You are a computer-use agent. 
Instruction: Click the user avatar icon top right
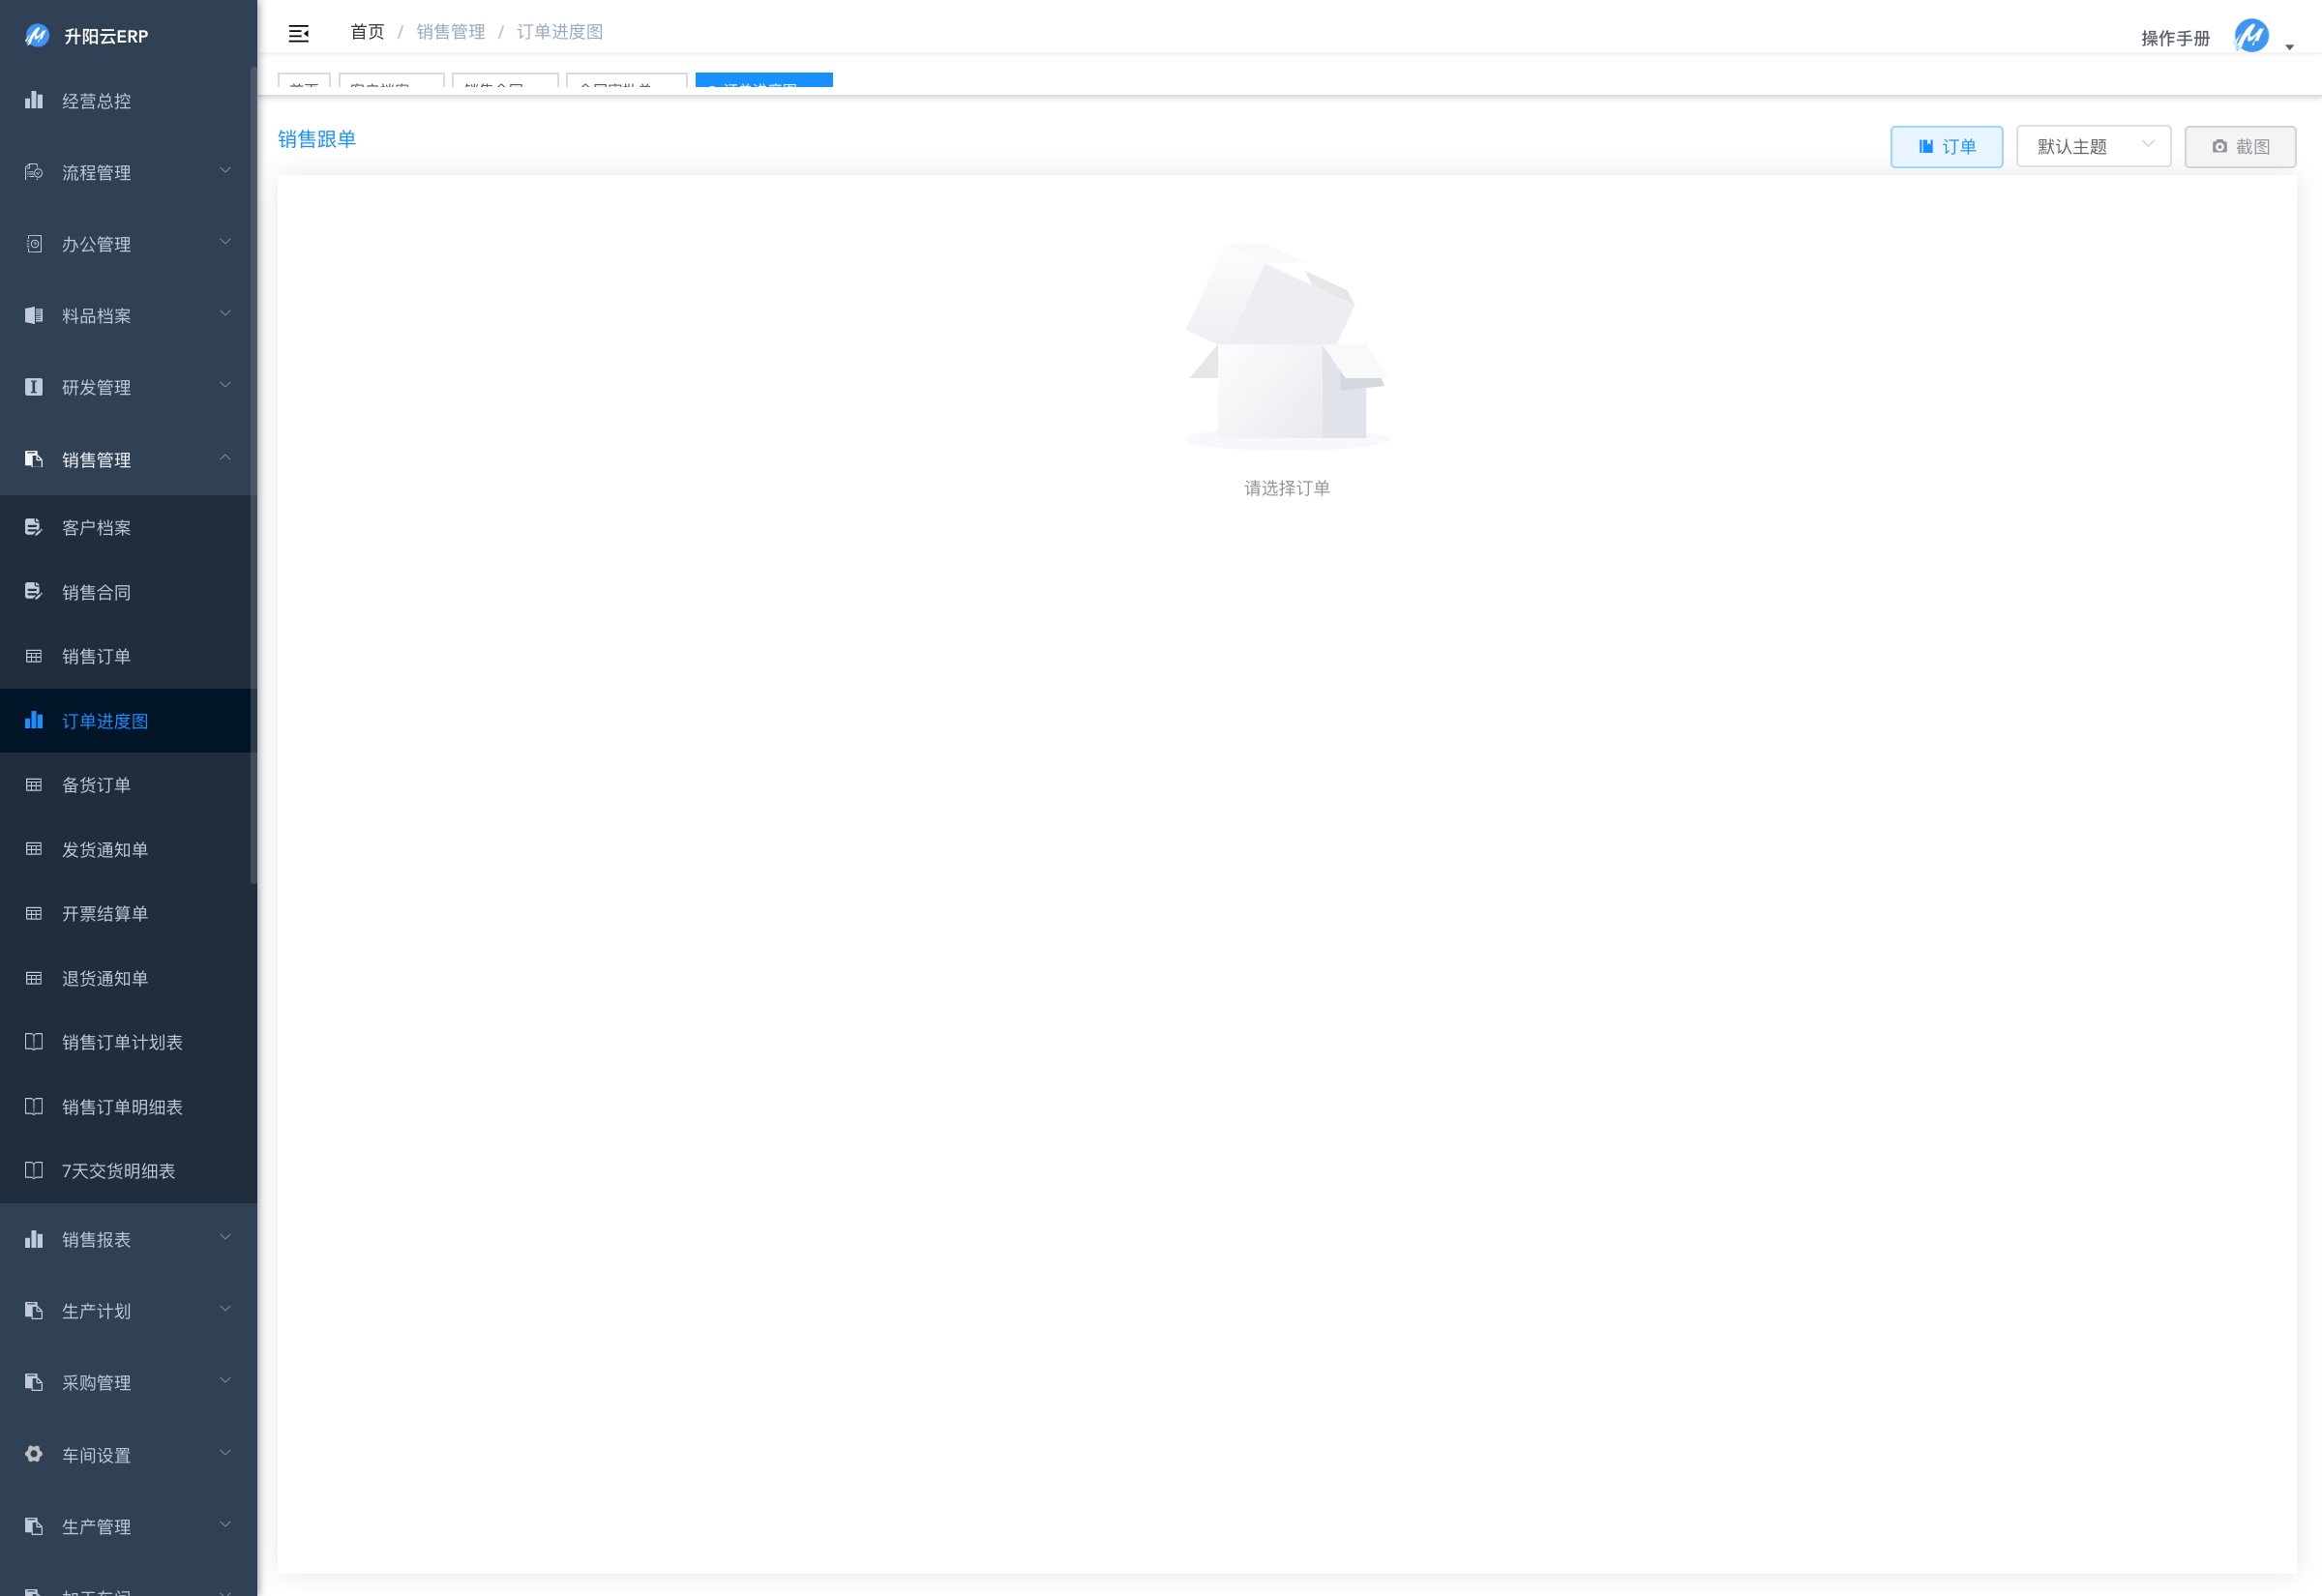coord(2251,36)
